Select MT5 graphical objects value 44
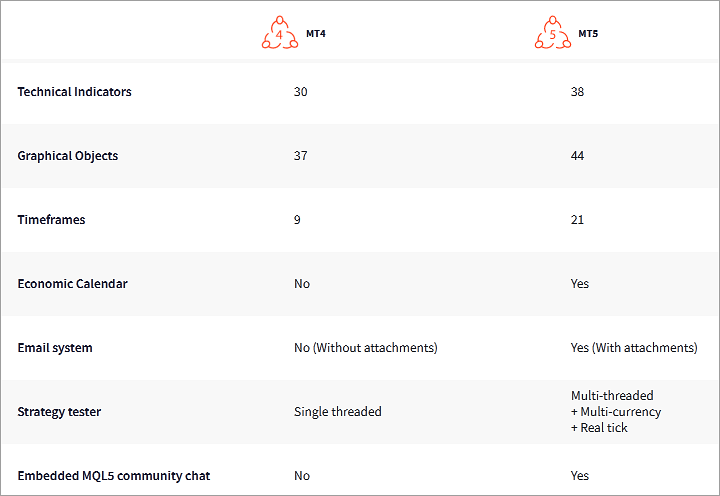 [577, 156]
